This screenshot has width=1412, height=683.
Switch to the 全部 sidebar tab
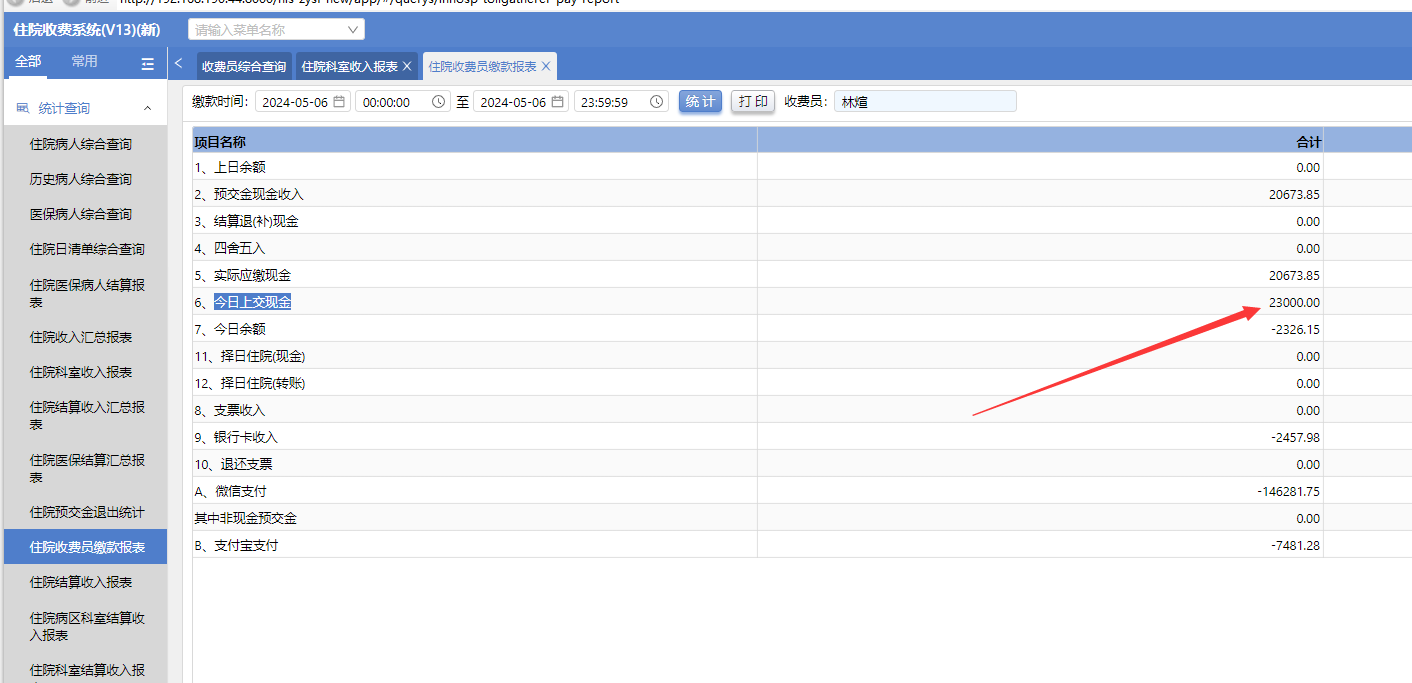click(x=28, y=62)
